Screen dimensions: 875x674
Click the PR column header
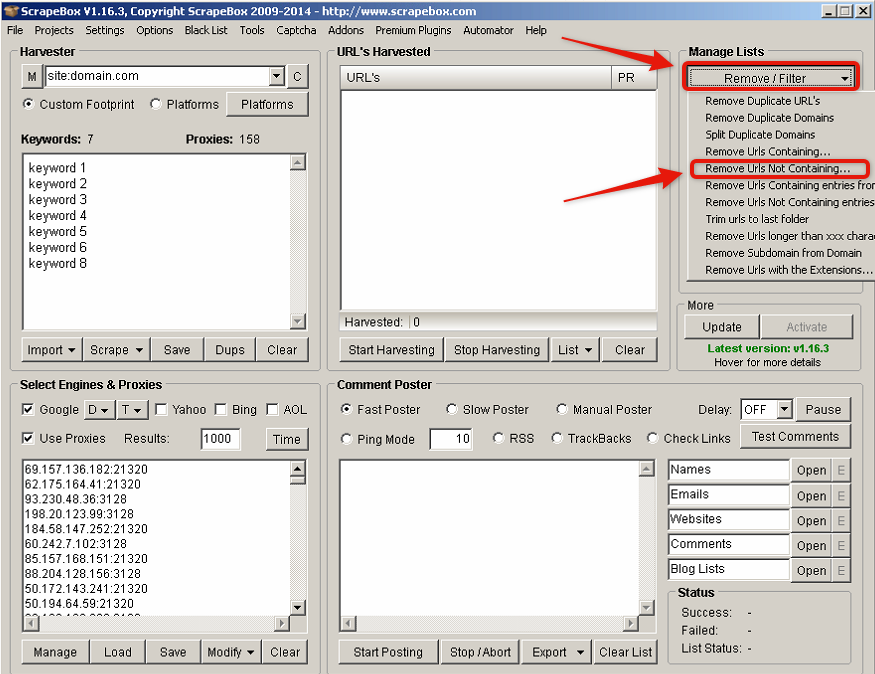point(633,78)
